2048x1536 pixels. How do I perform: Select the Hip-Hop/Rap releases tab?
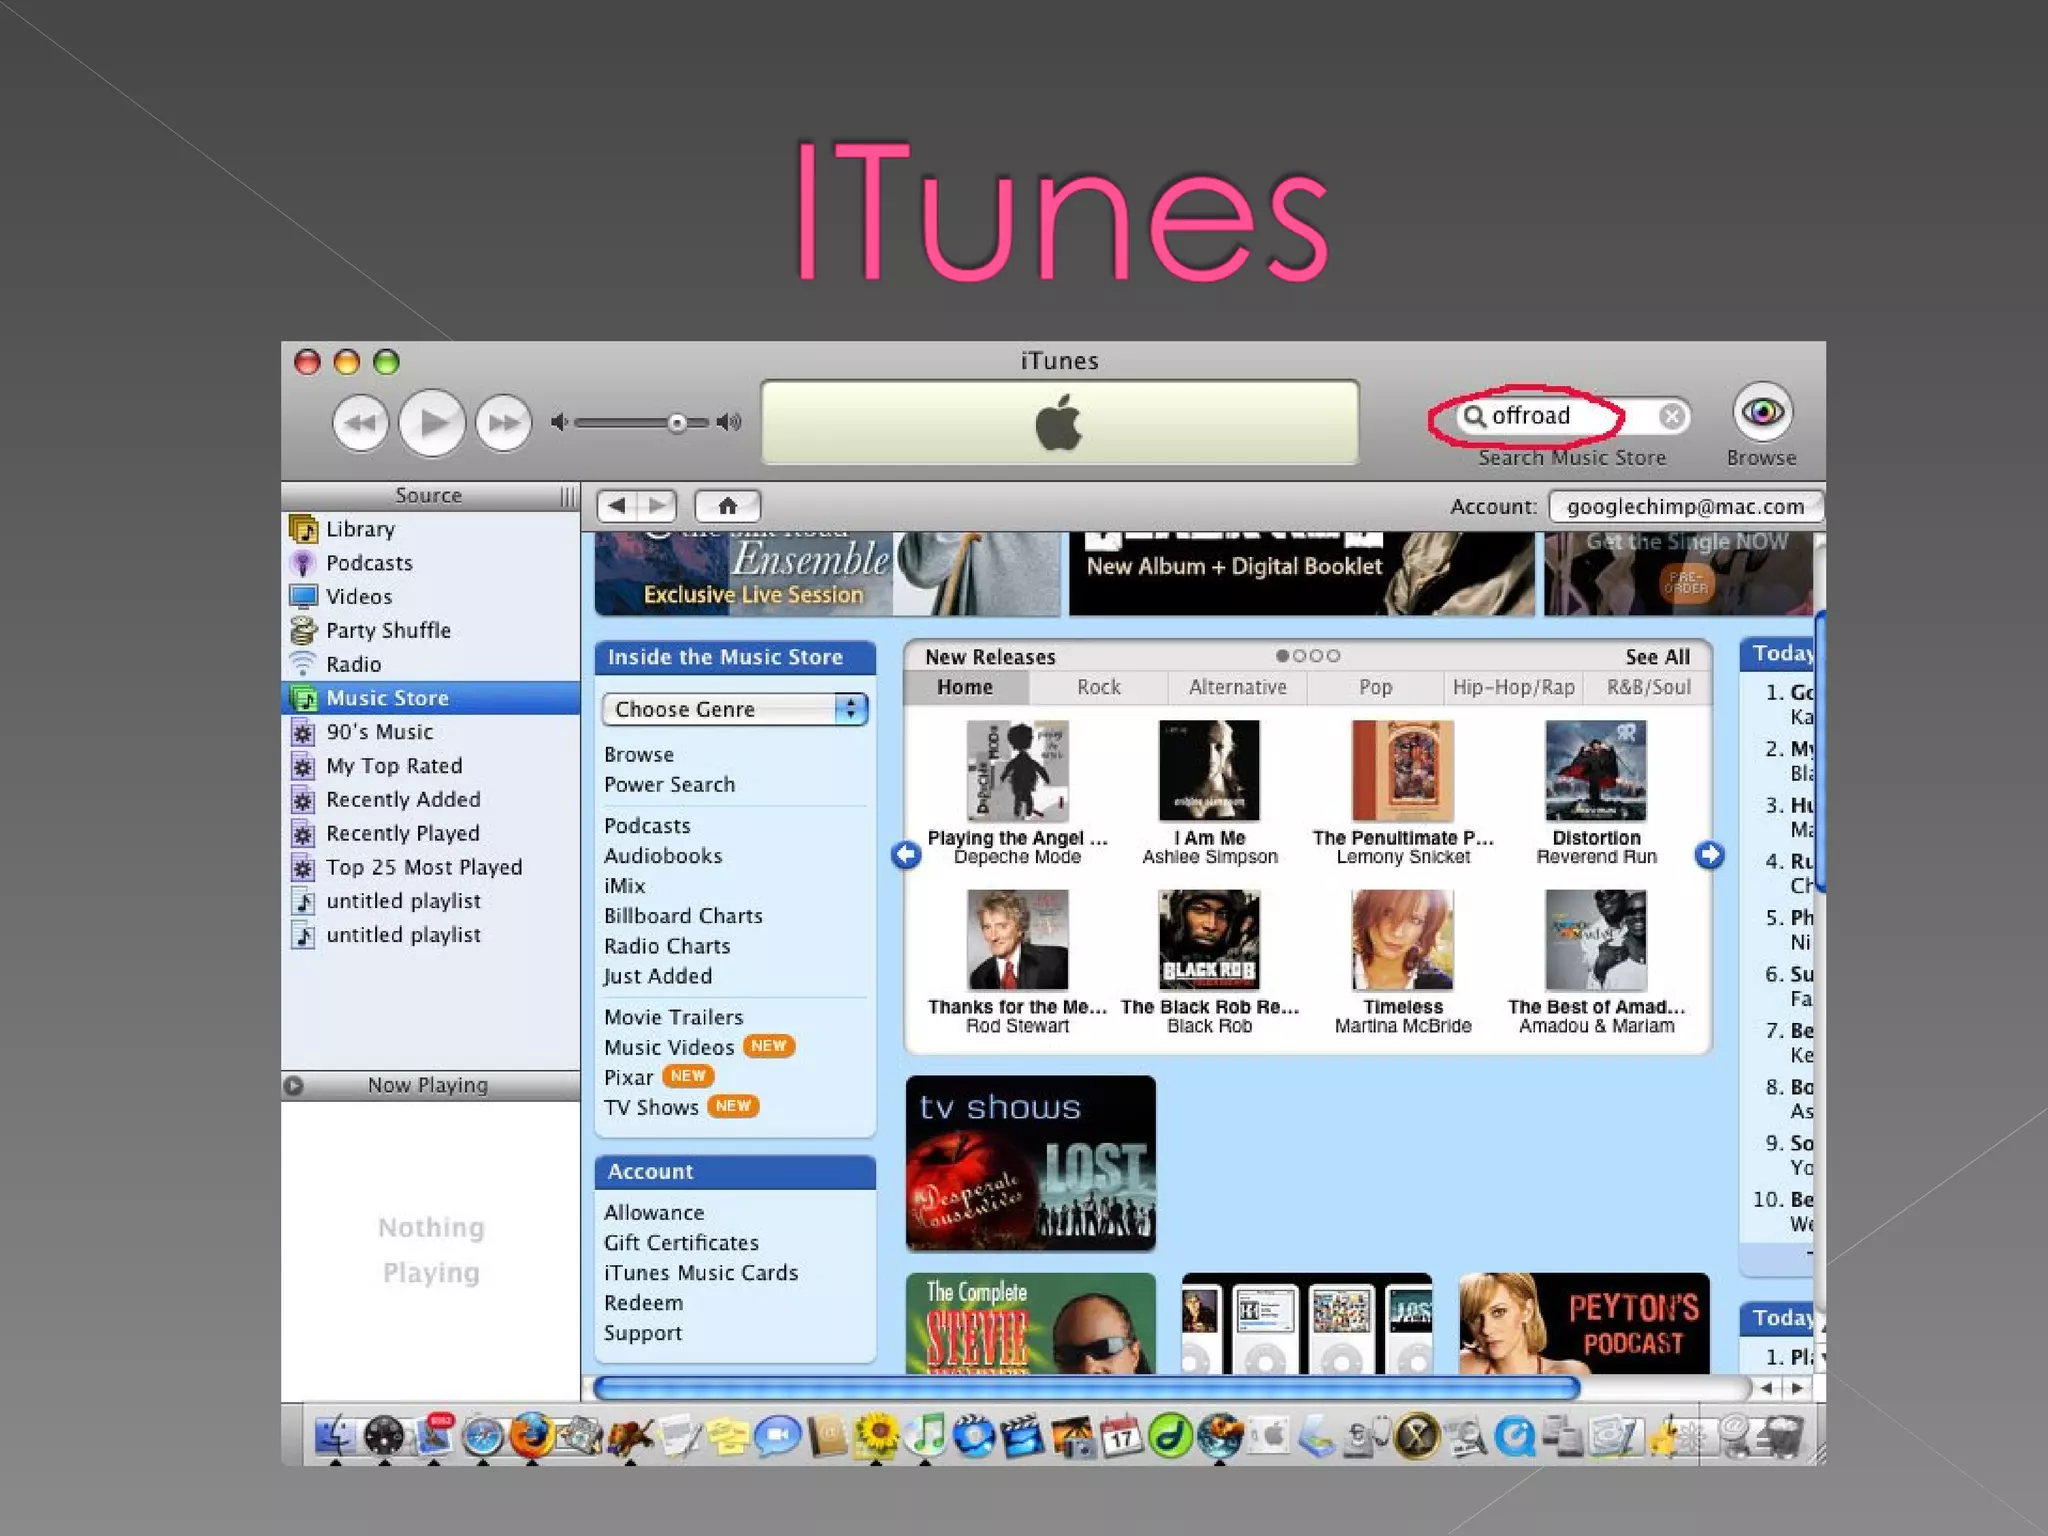[1512, 687]
